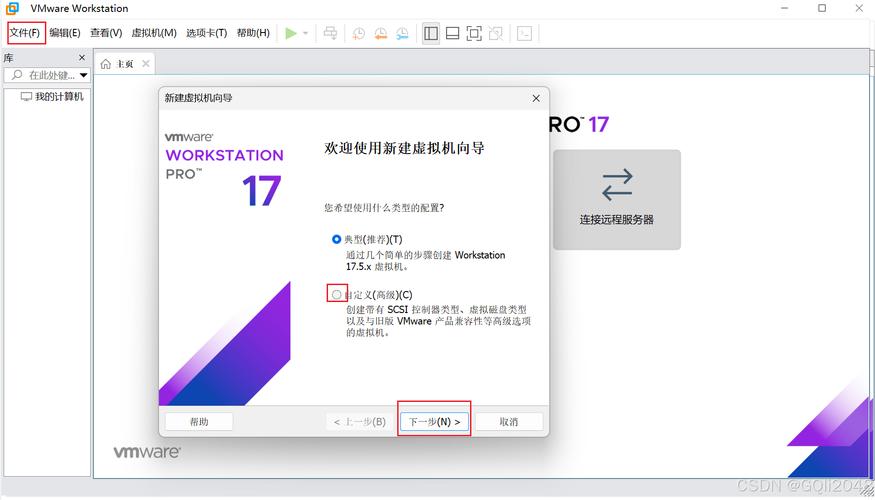Click the green Power On play icon
The width and height of the screenshot is (875, 500).
pyautogui.click(x=291, y=33)
